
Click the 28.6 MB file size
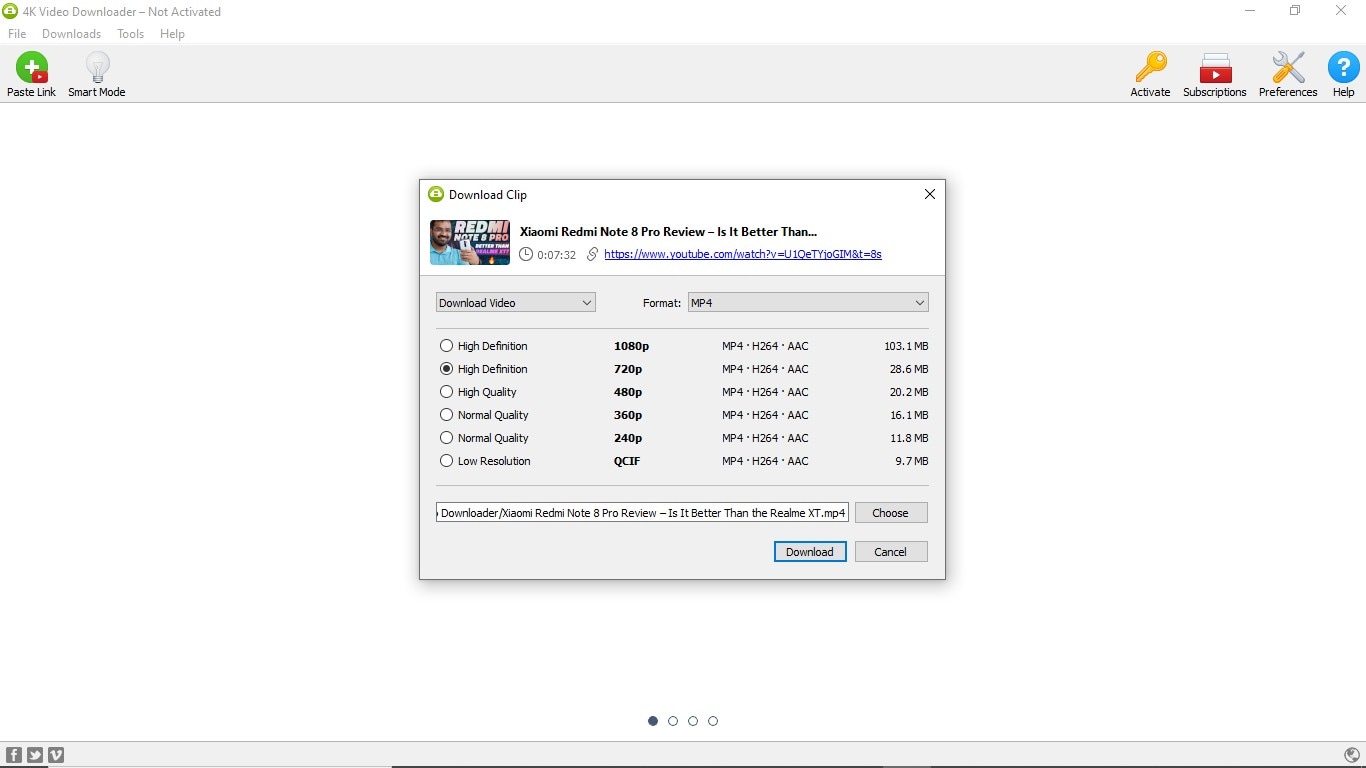point(909,369)
